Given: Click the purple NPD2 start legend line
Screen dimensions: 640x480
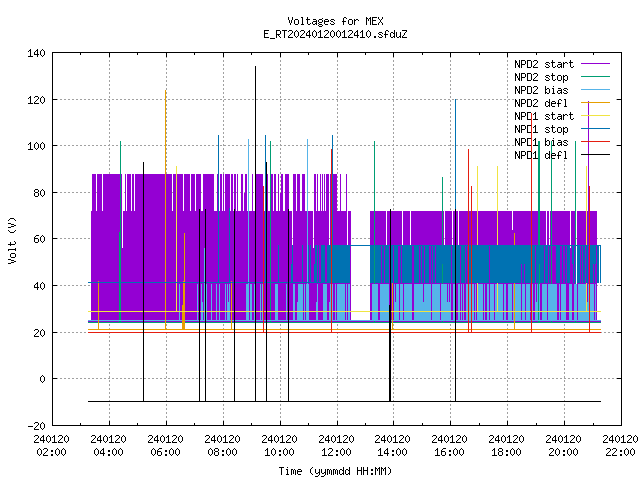Looking at the screenshot, I should coord(596,64).
